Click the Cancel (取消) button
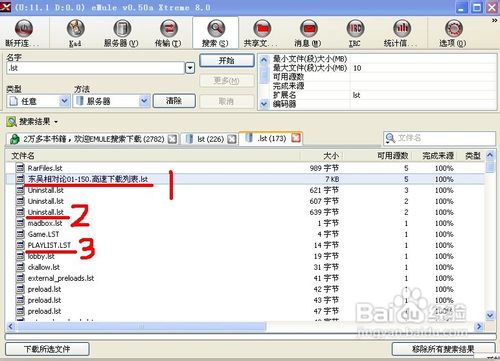The image size is (500, 361). pos(227,101)
